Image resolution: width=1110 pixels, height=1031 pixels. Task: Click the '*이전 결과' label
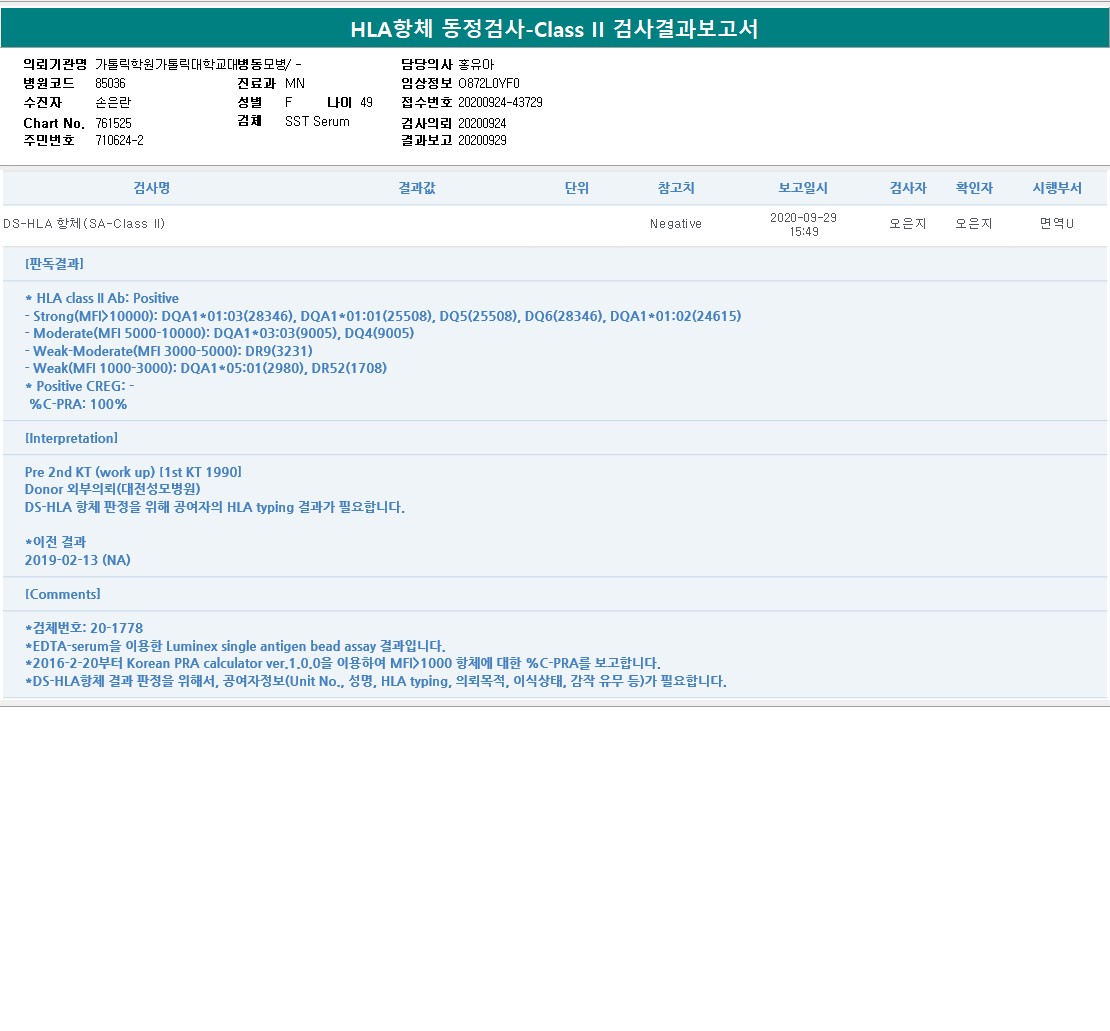pyautogui.click(x=55, y=542)
